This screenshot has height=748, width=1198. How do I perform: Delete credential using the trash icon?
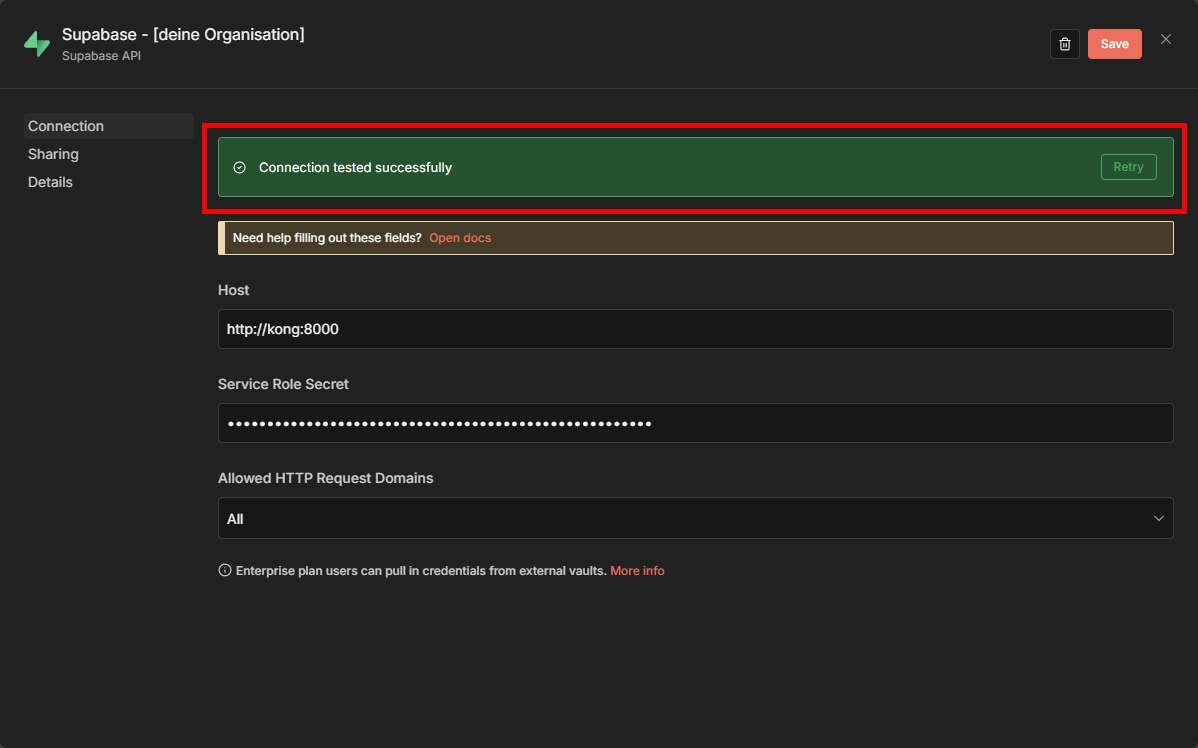tap(1065, 44)
